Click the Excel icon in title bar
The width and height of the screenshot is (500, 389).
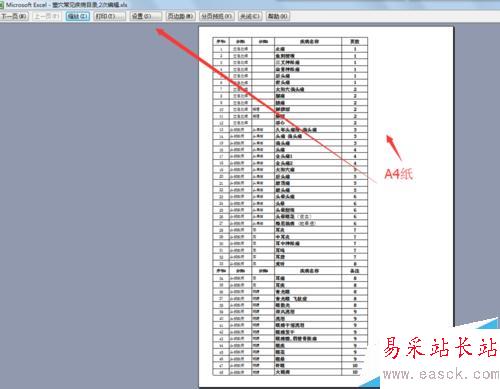pos(2,5)
